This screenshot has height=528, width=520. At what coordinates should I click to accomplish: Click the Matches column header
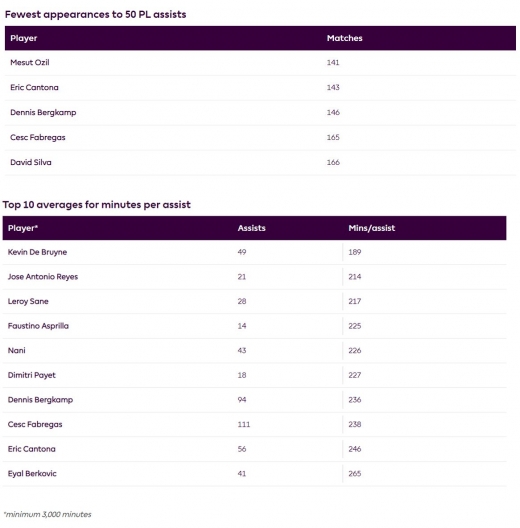pyautogui.click(x=345, y=38)
